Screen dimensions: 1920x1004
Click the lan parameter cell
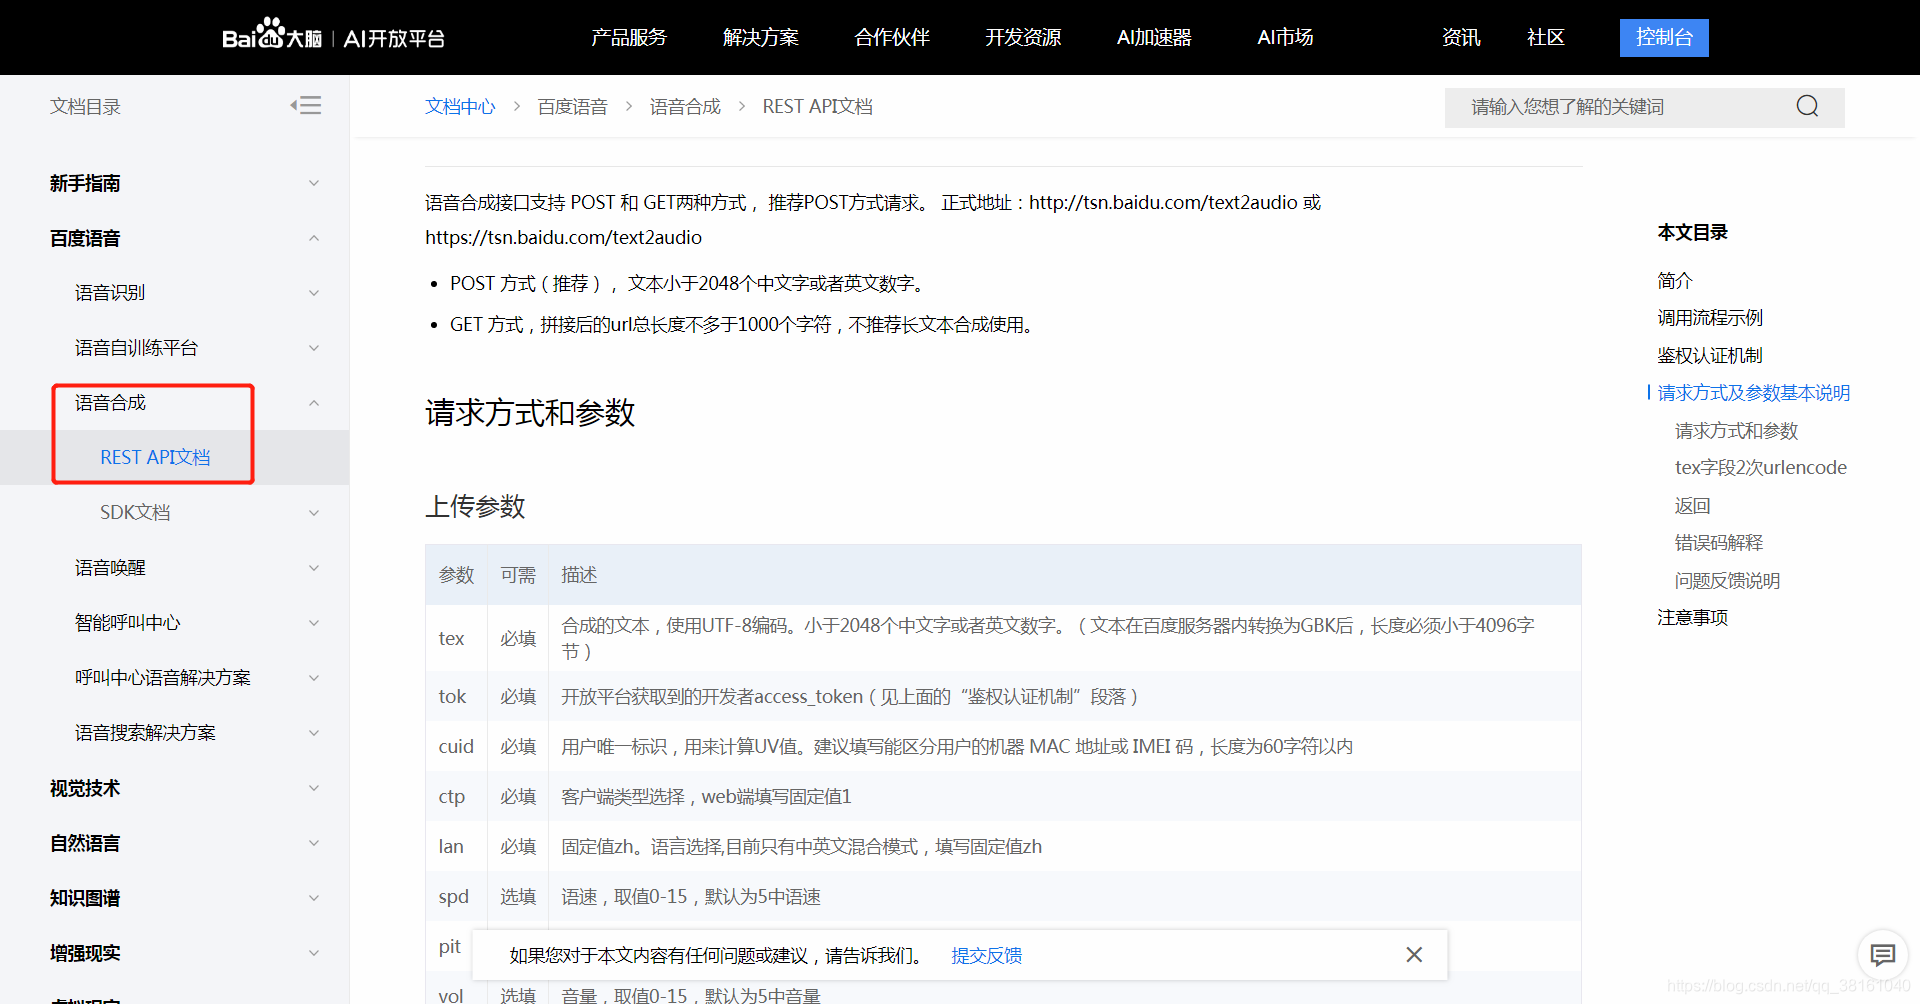[456, 846]
